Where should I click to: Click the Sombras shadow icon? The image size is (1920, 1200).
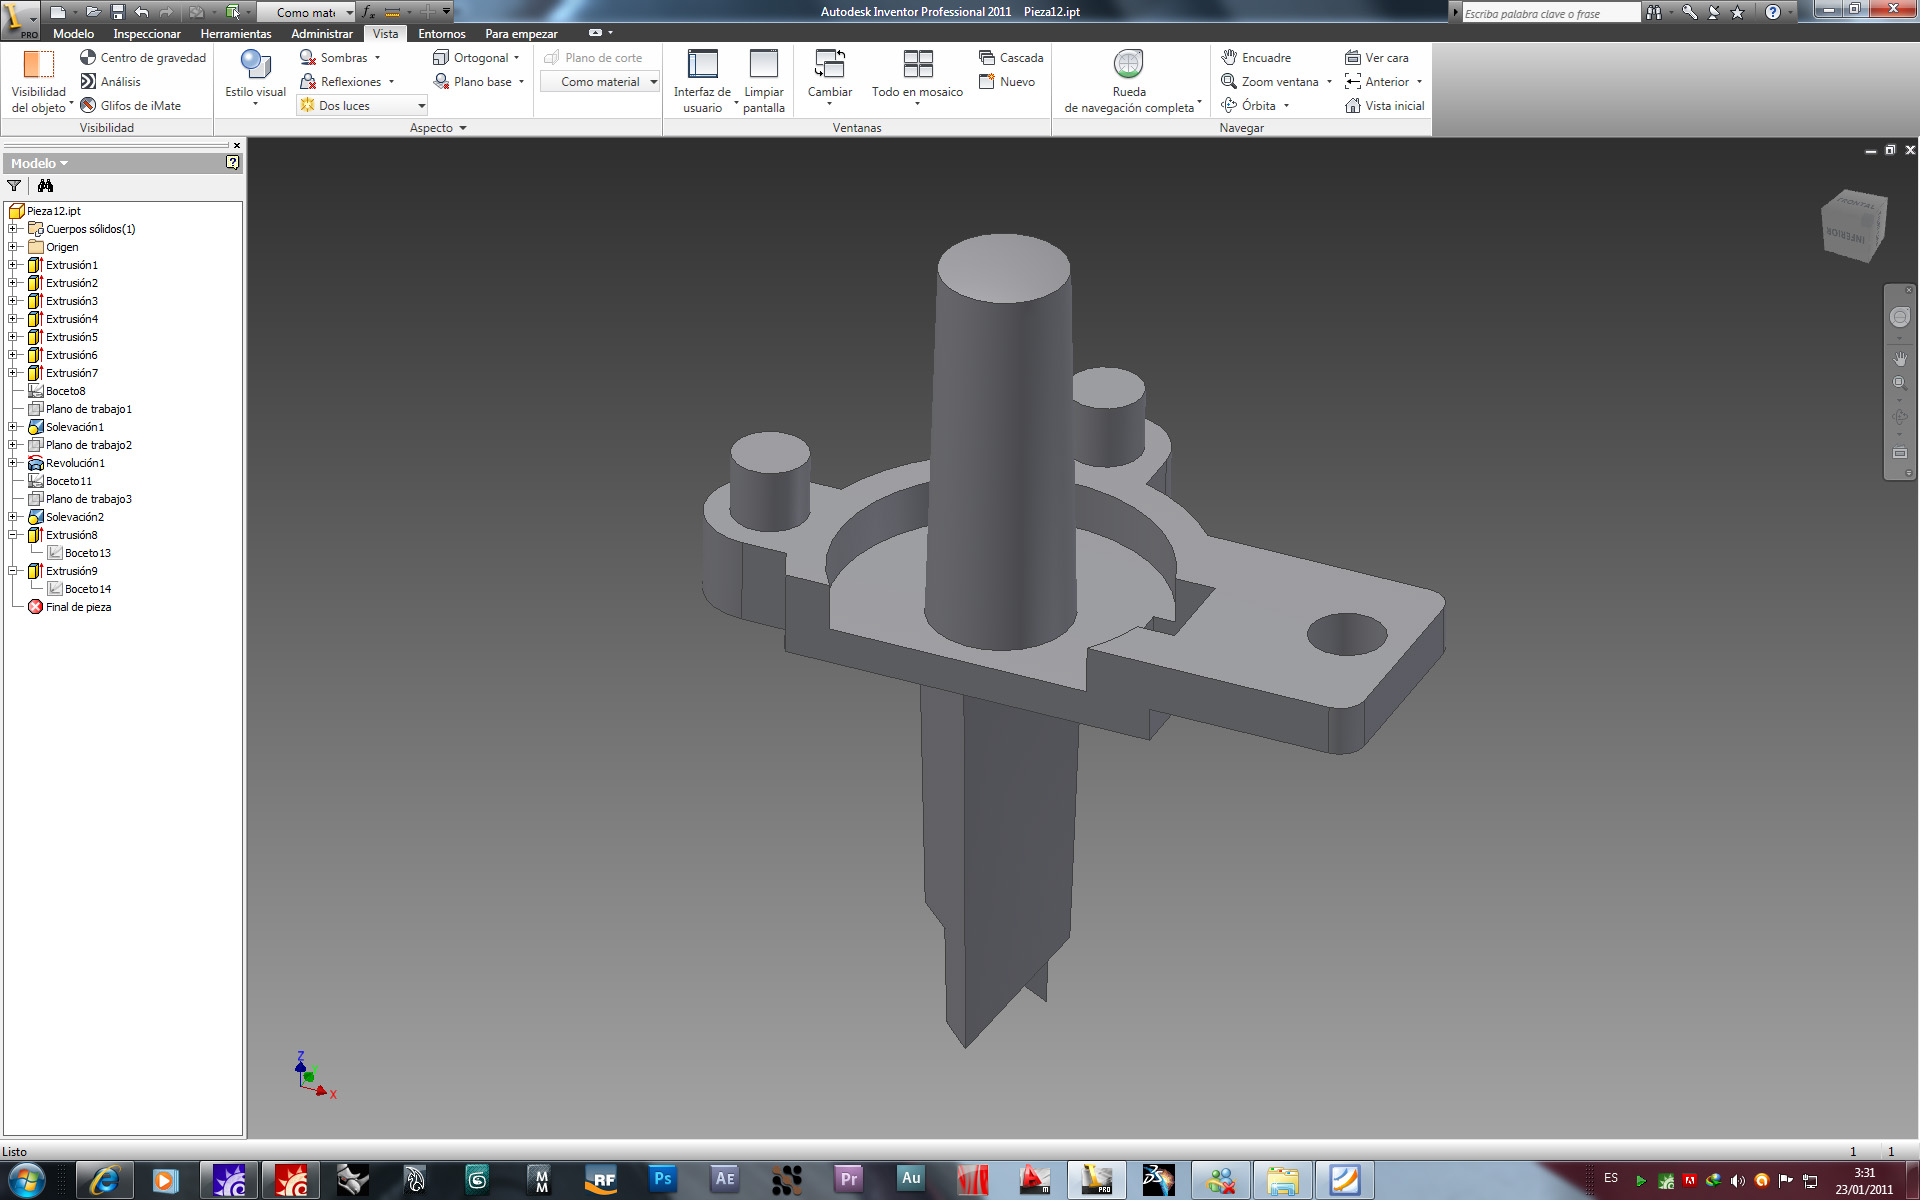point(308,58)
